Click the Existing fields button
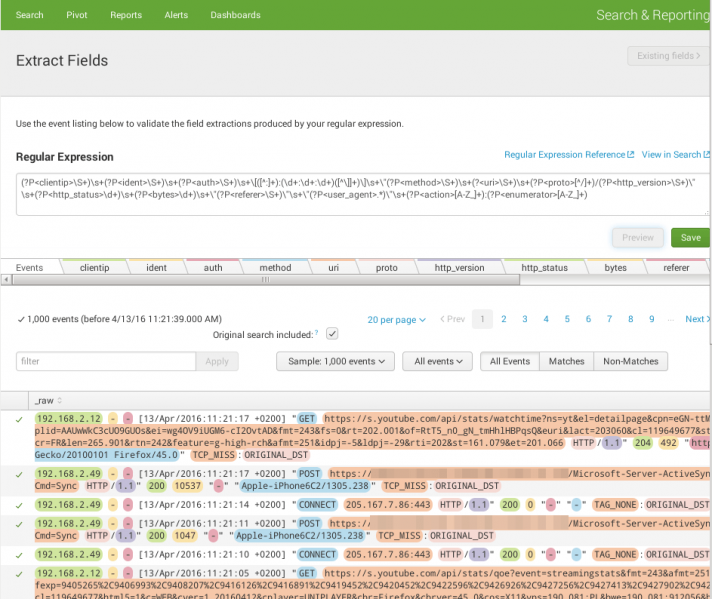712x599 pixels. pyautogui.click(x=668, y=56)
